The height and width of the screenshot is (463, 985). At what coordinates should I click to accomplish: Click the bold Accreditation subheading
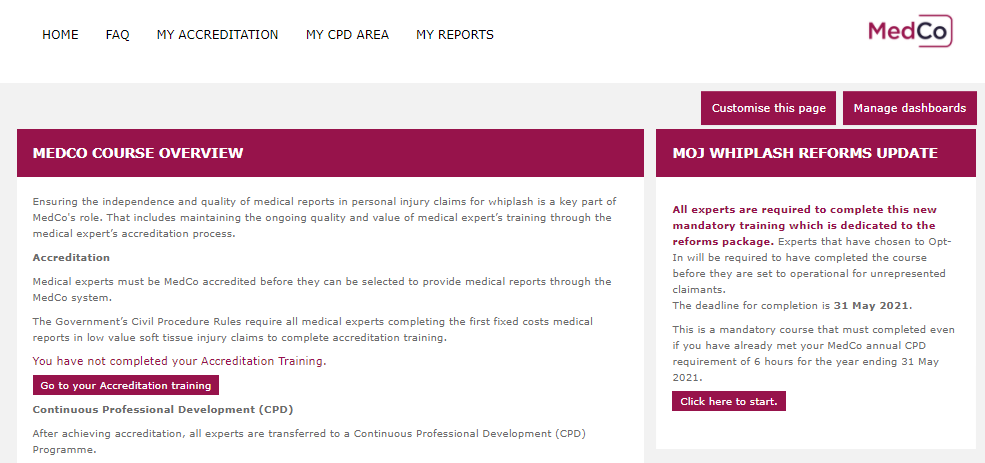pyautogui.click(x=71, y=258)
